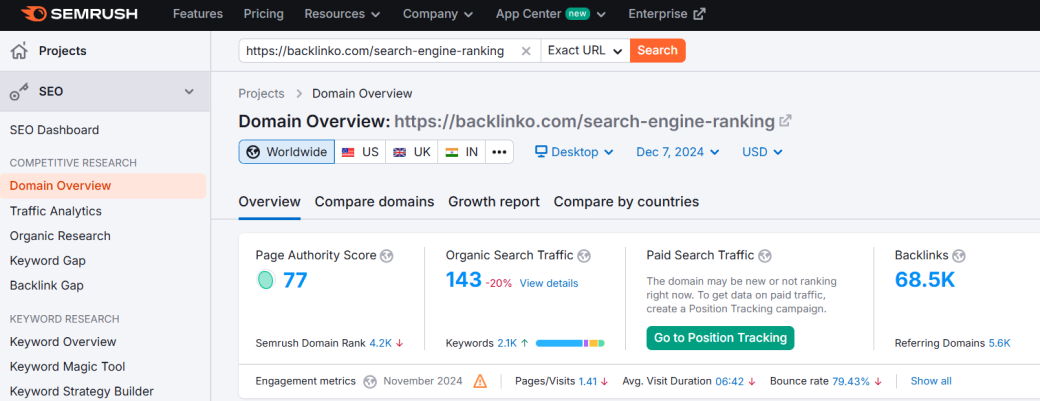Open Traffic Analytics in sidebar
This screenshot has height=401, width=1040.
point(56,211)
